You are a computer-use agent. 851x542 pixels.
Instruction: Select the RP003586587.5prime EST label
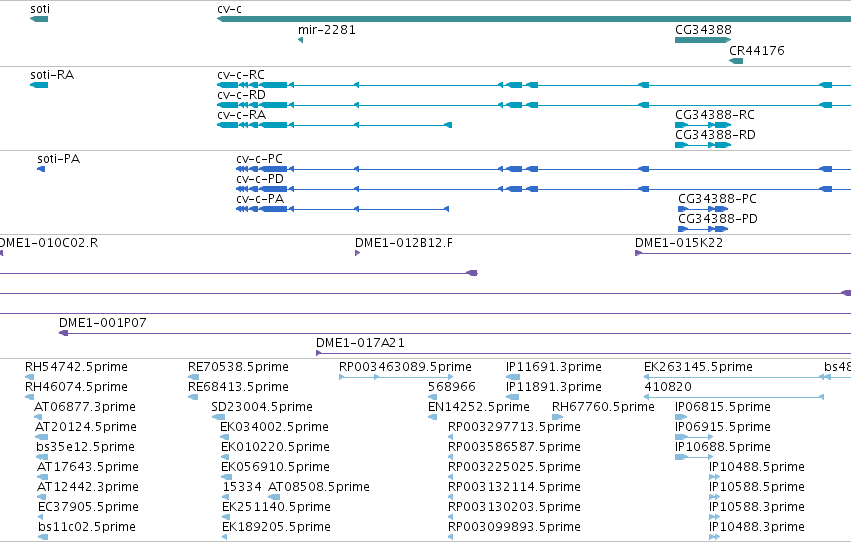[x=514, y=448]
